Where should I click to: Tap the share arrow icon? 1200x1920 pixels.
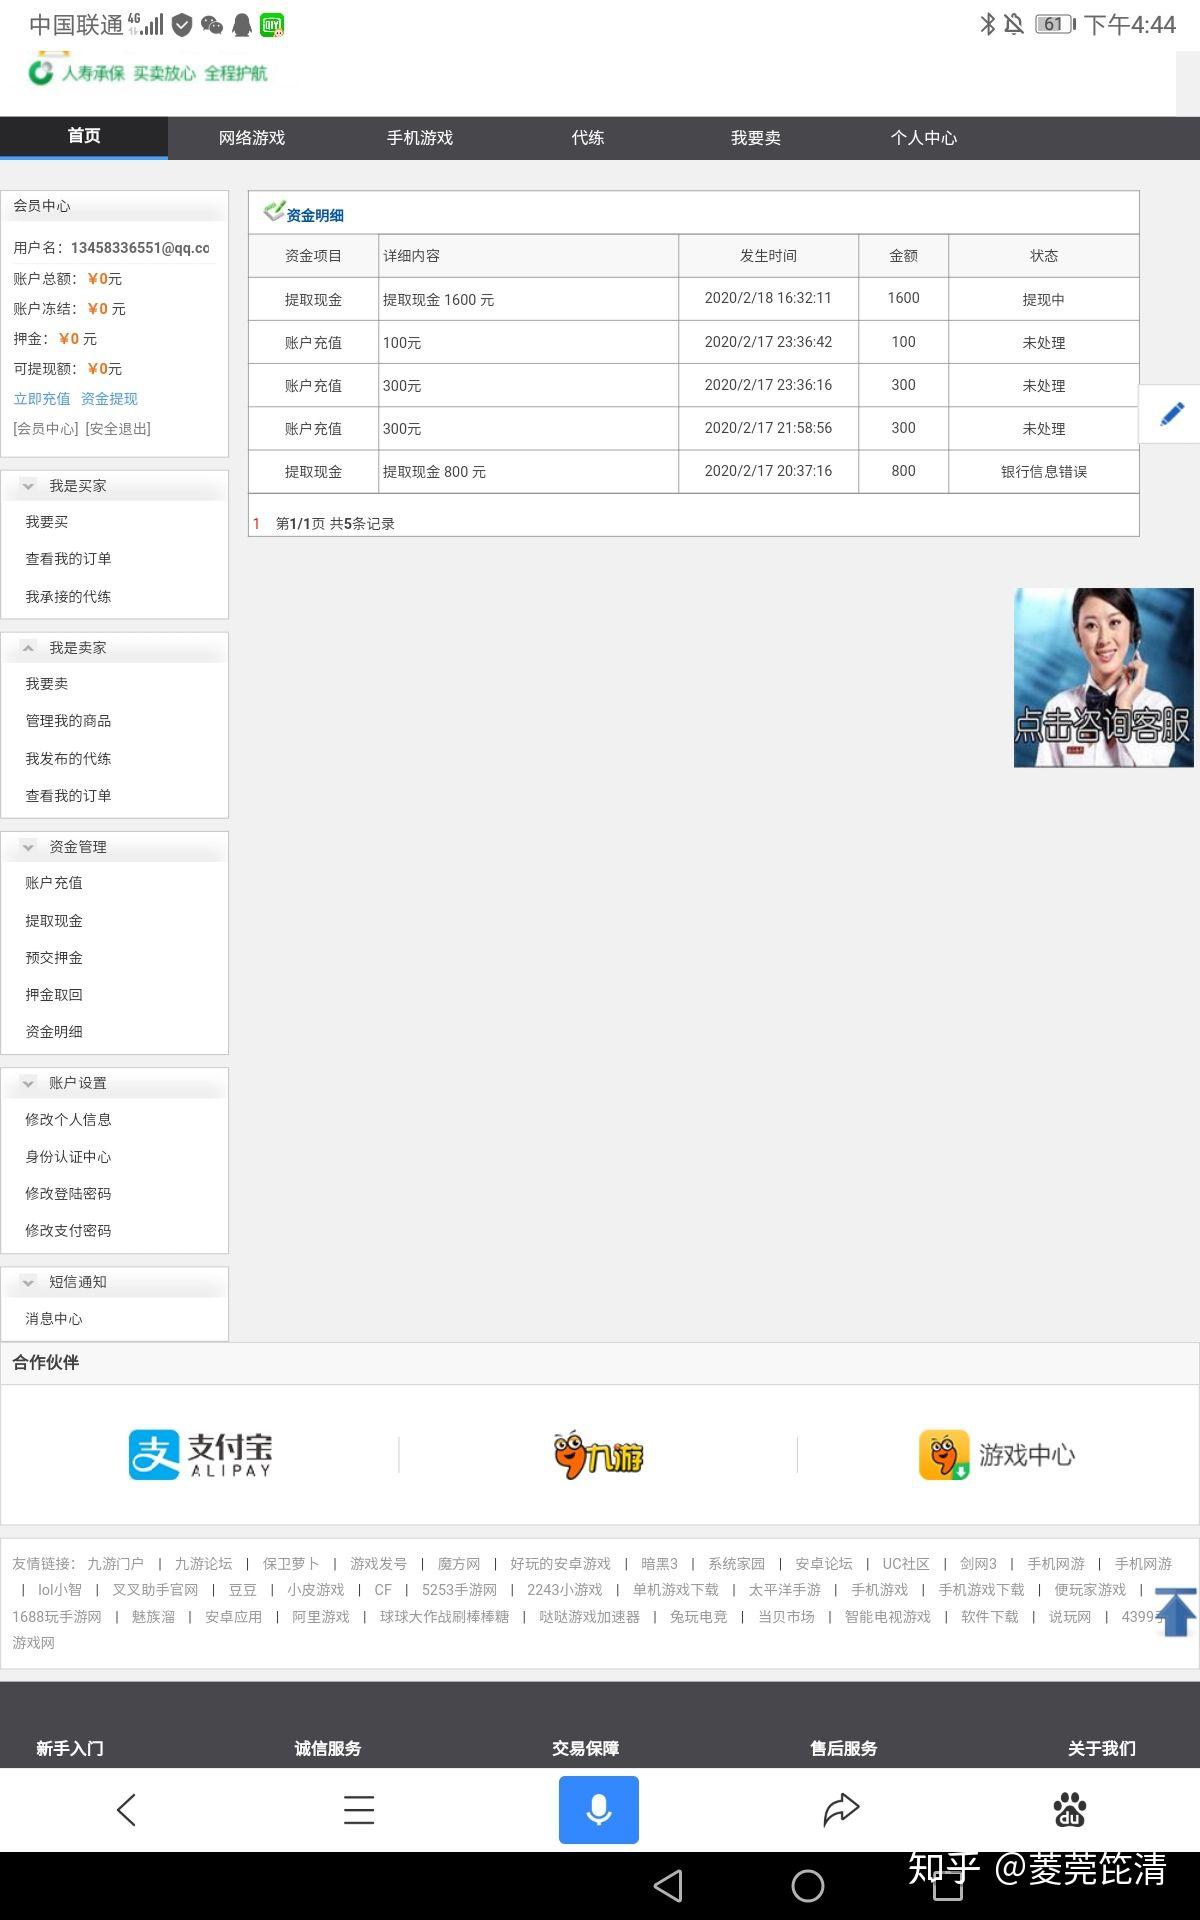[841, 1810]
